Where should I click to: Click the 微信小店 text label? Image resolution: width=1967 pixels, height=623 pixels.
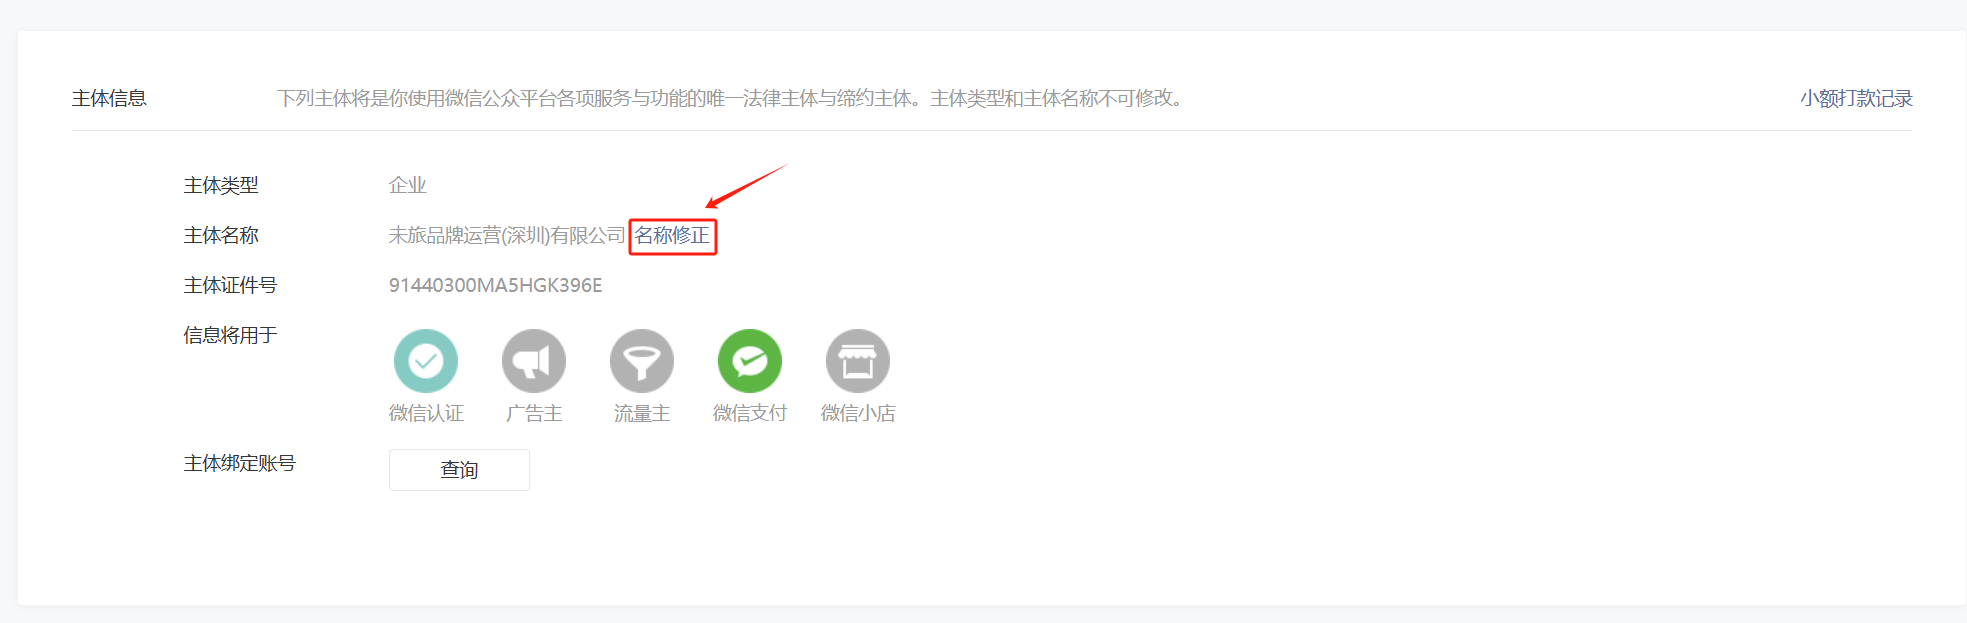858,413
